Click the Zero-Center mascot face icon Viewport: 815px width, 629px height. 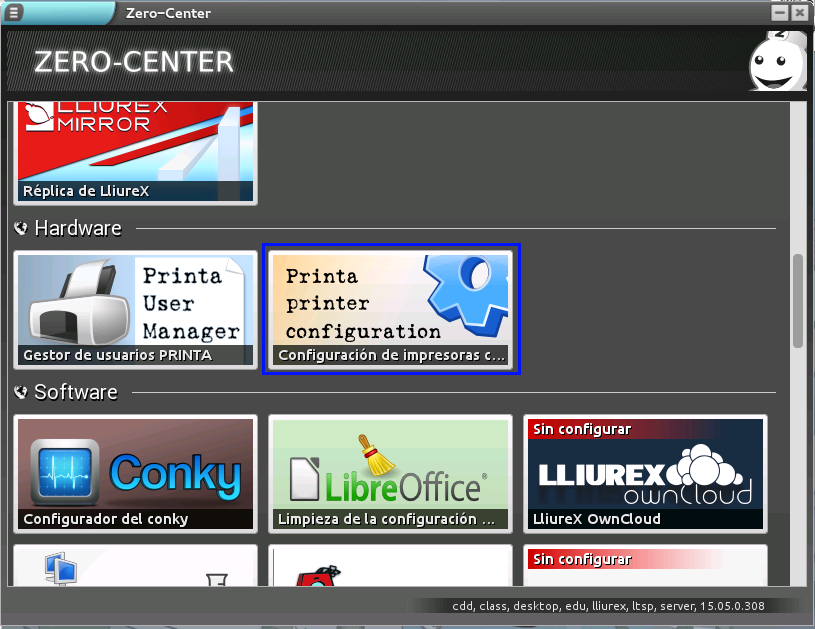coord(776,62)
